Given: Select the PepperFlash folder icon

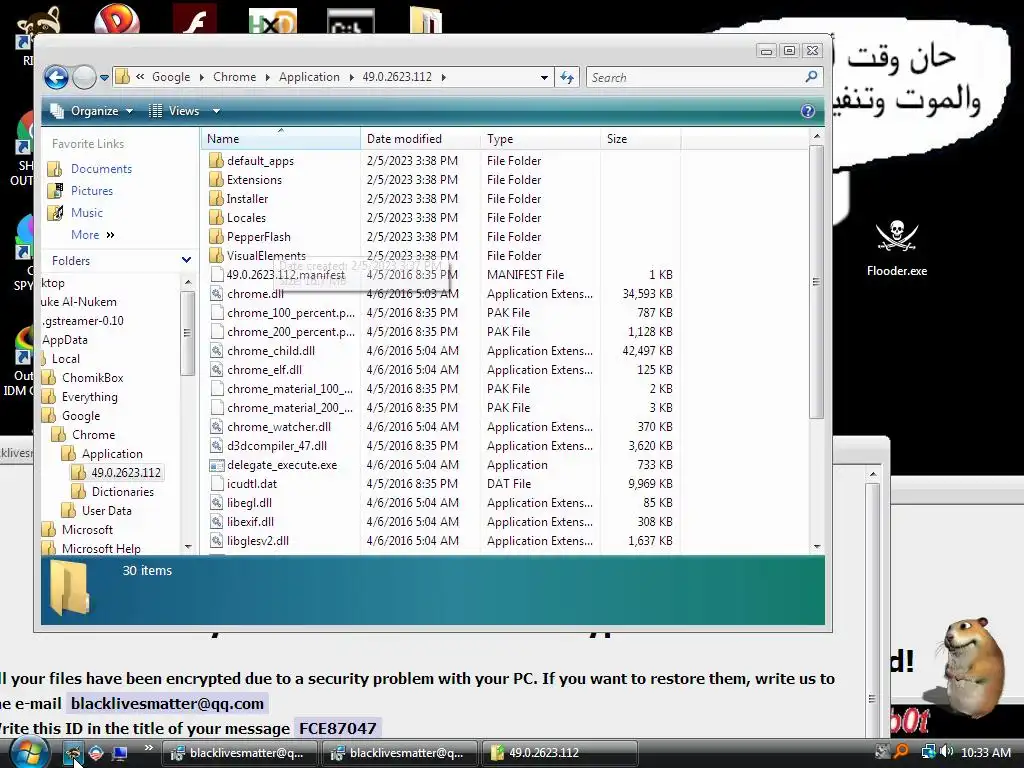Looking at the screenshot, I should click(216, 236).
